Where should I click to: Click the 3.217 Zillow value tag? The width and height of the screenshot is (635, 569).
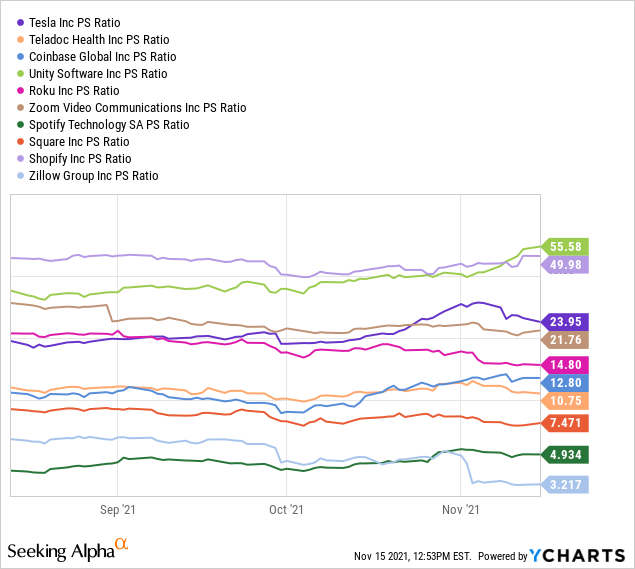pyautogui.click(x=565, y=484)
